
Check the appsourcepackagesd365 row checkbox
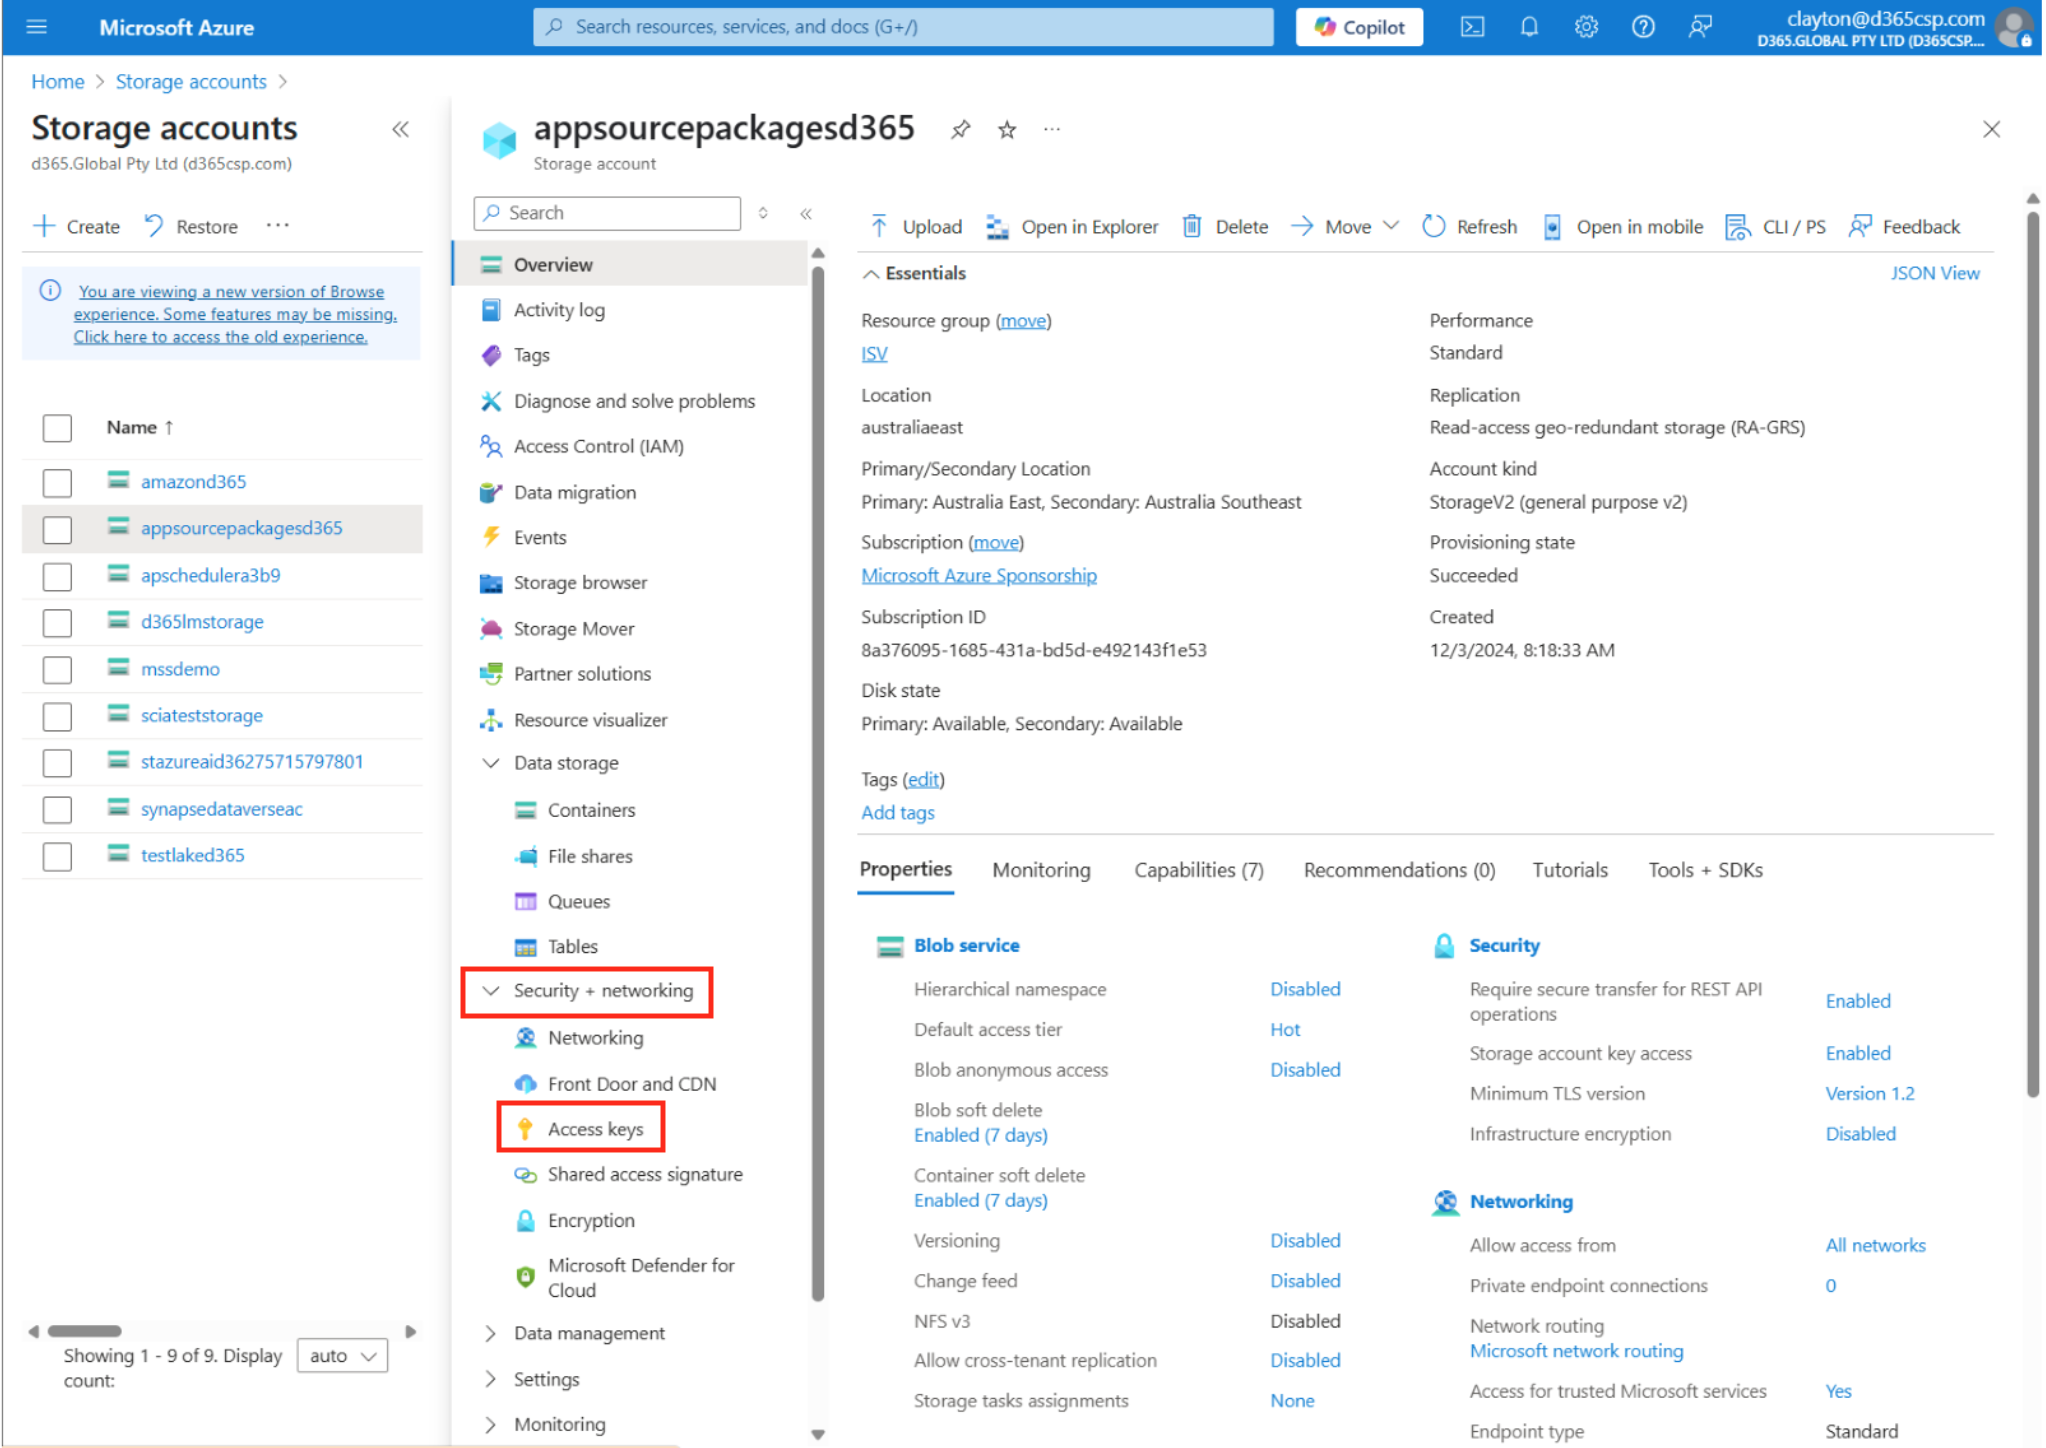click(57, 529)
